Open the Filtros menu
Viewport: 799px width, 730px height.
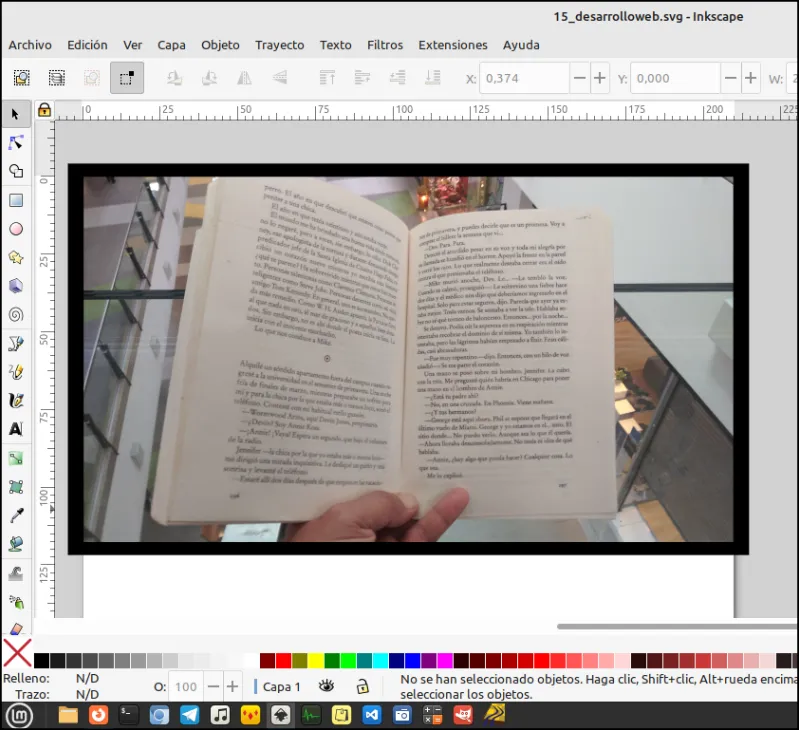(x=385, y=45)
